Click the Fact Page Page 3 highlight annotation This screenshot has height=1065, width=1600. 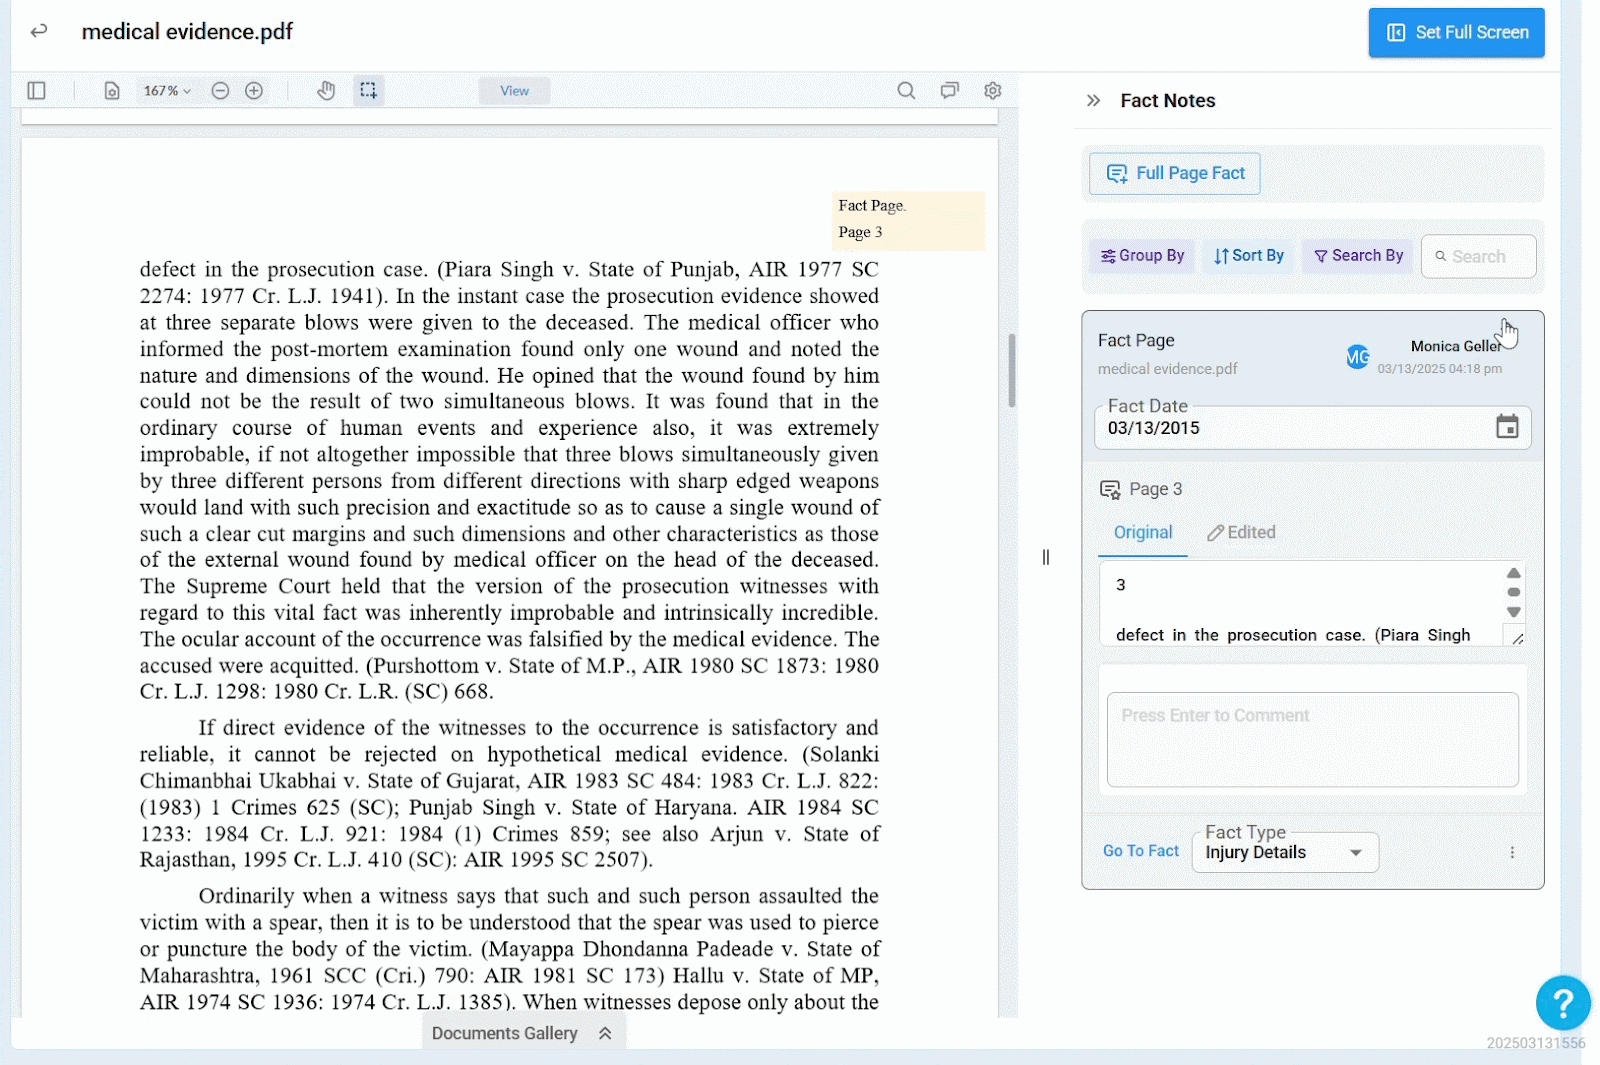click(908, 220)
